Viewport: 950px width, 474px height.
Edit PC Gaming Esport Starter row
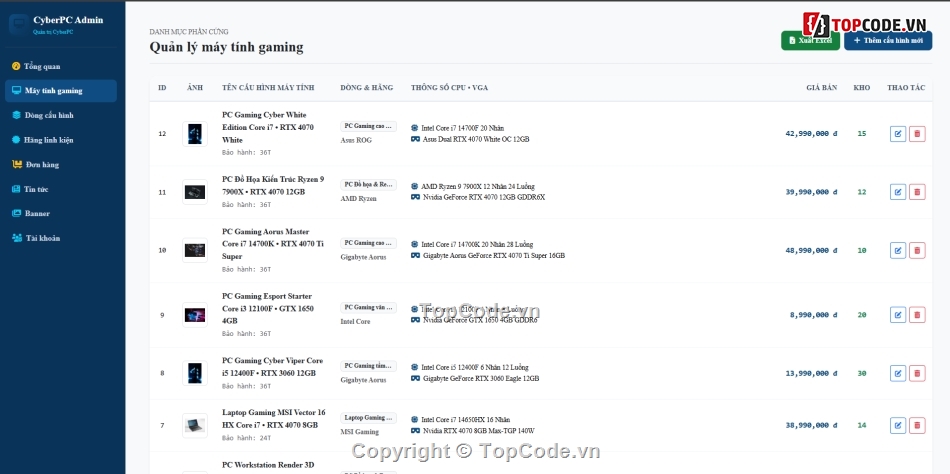click(x=898, y=315)
